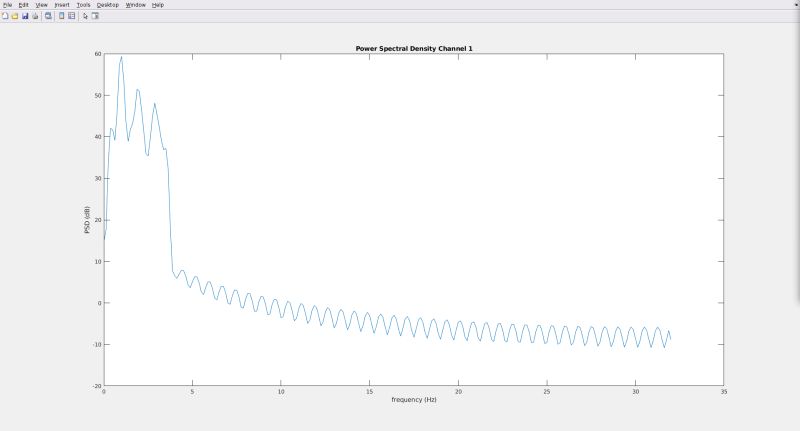Click the plot title 'Power Spectral Density Channel 1'

(414, 48)
